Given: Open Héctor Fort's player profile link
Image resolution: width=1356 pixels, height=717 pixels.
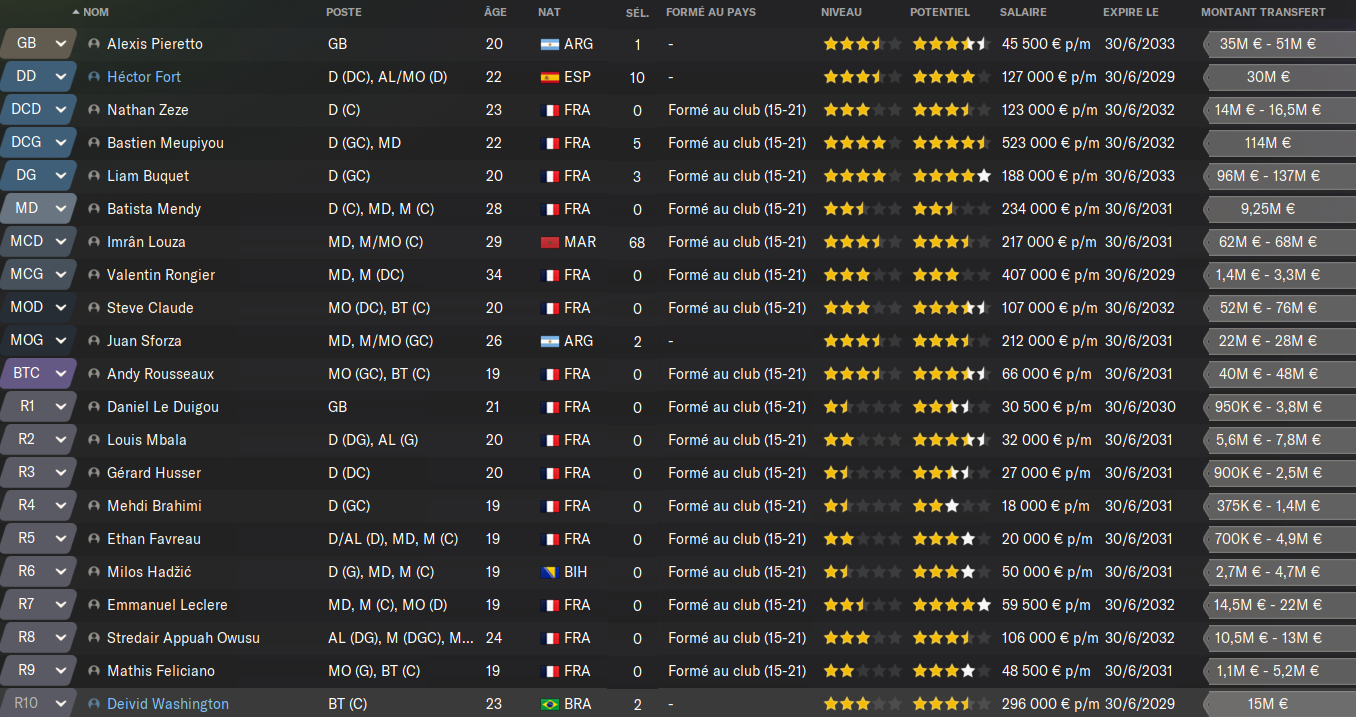Looking at the screenshot, I should click(144, 77).
